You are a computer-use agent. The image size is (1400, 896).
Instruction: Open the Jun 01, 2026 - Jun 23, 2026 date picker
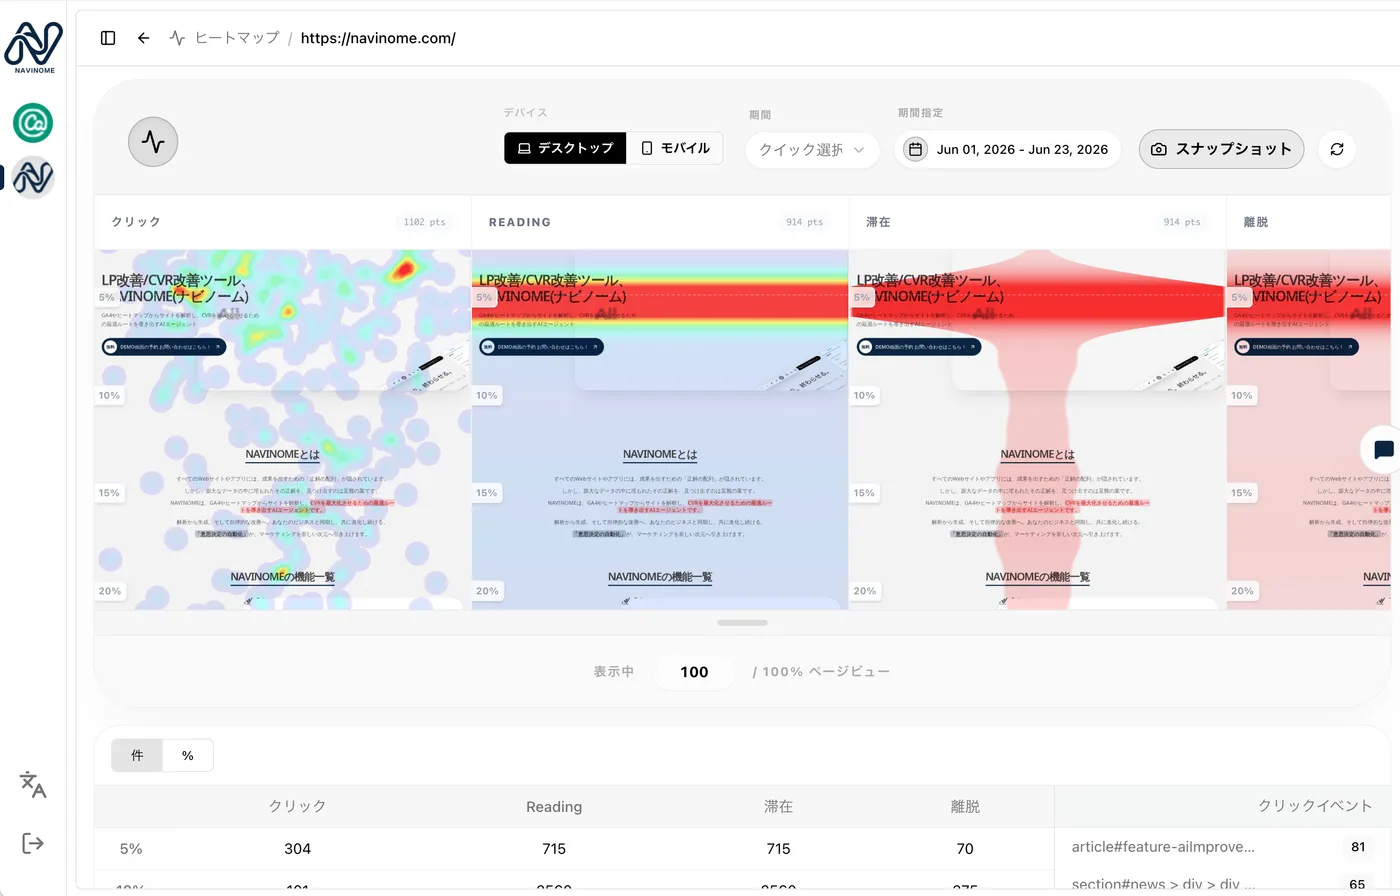tap(1008, 149)
